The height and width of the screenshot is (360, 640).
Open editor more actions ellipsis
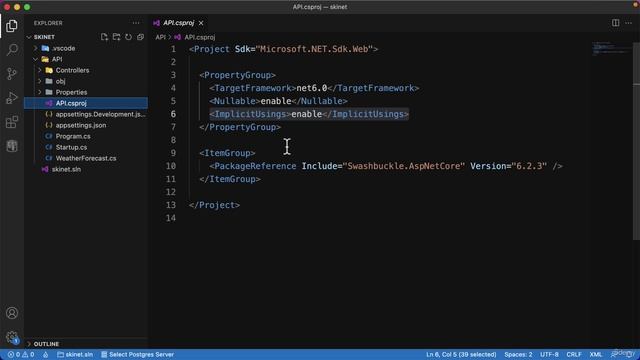(629, 23)
